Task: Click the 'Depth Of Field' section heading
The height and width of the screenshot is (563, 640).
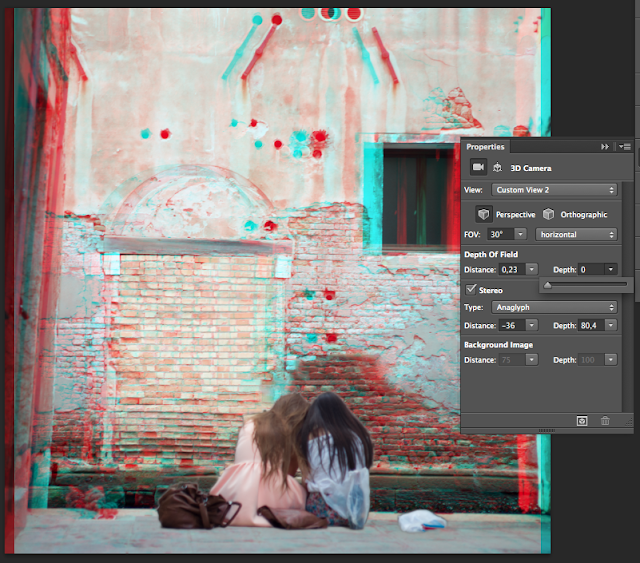Action: pyautogui.click(x=491, y=254)
